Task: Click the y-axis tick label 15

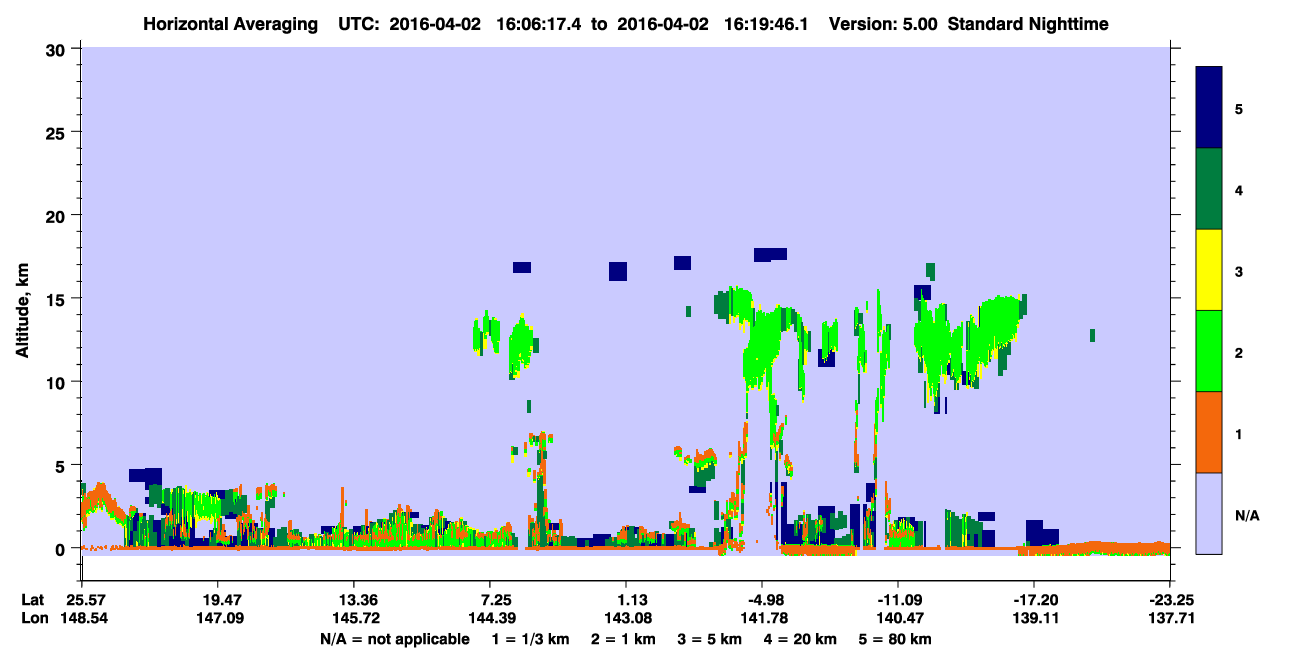Action: coord(58,298)
